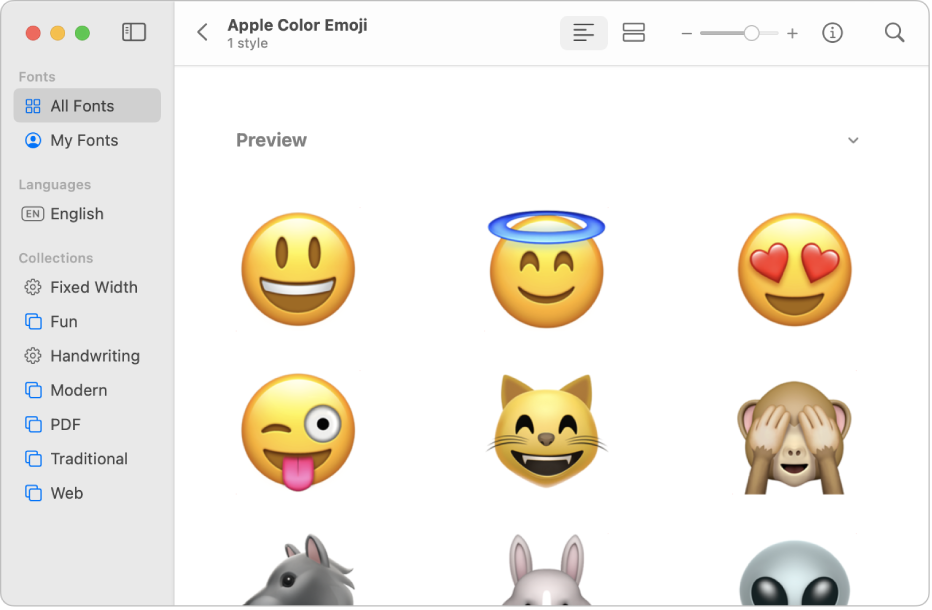This screenshot has width=932, height=610.
Task: Click the rabbit face emoji
Action: point(546,570)
